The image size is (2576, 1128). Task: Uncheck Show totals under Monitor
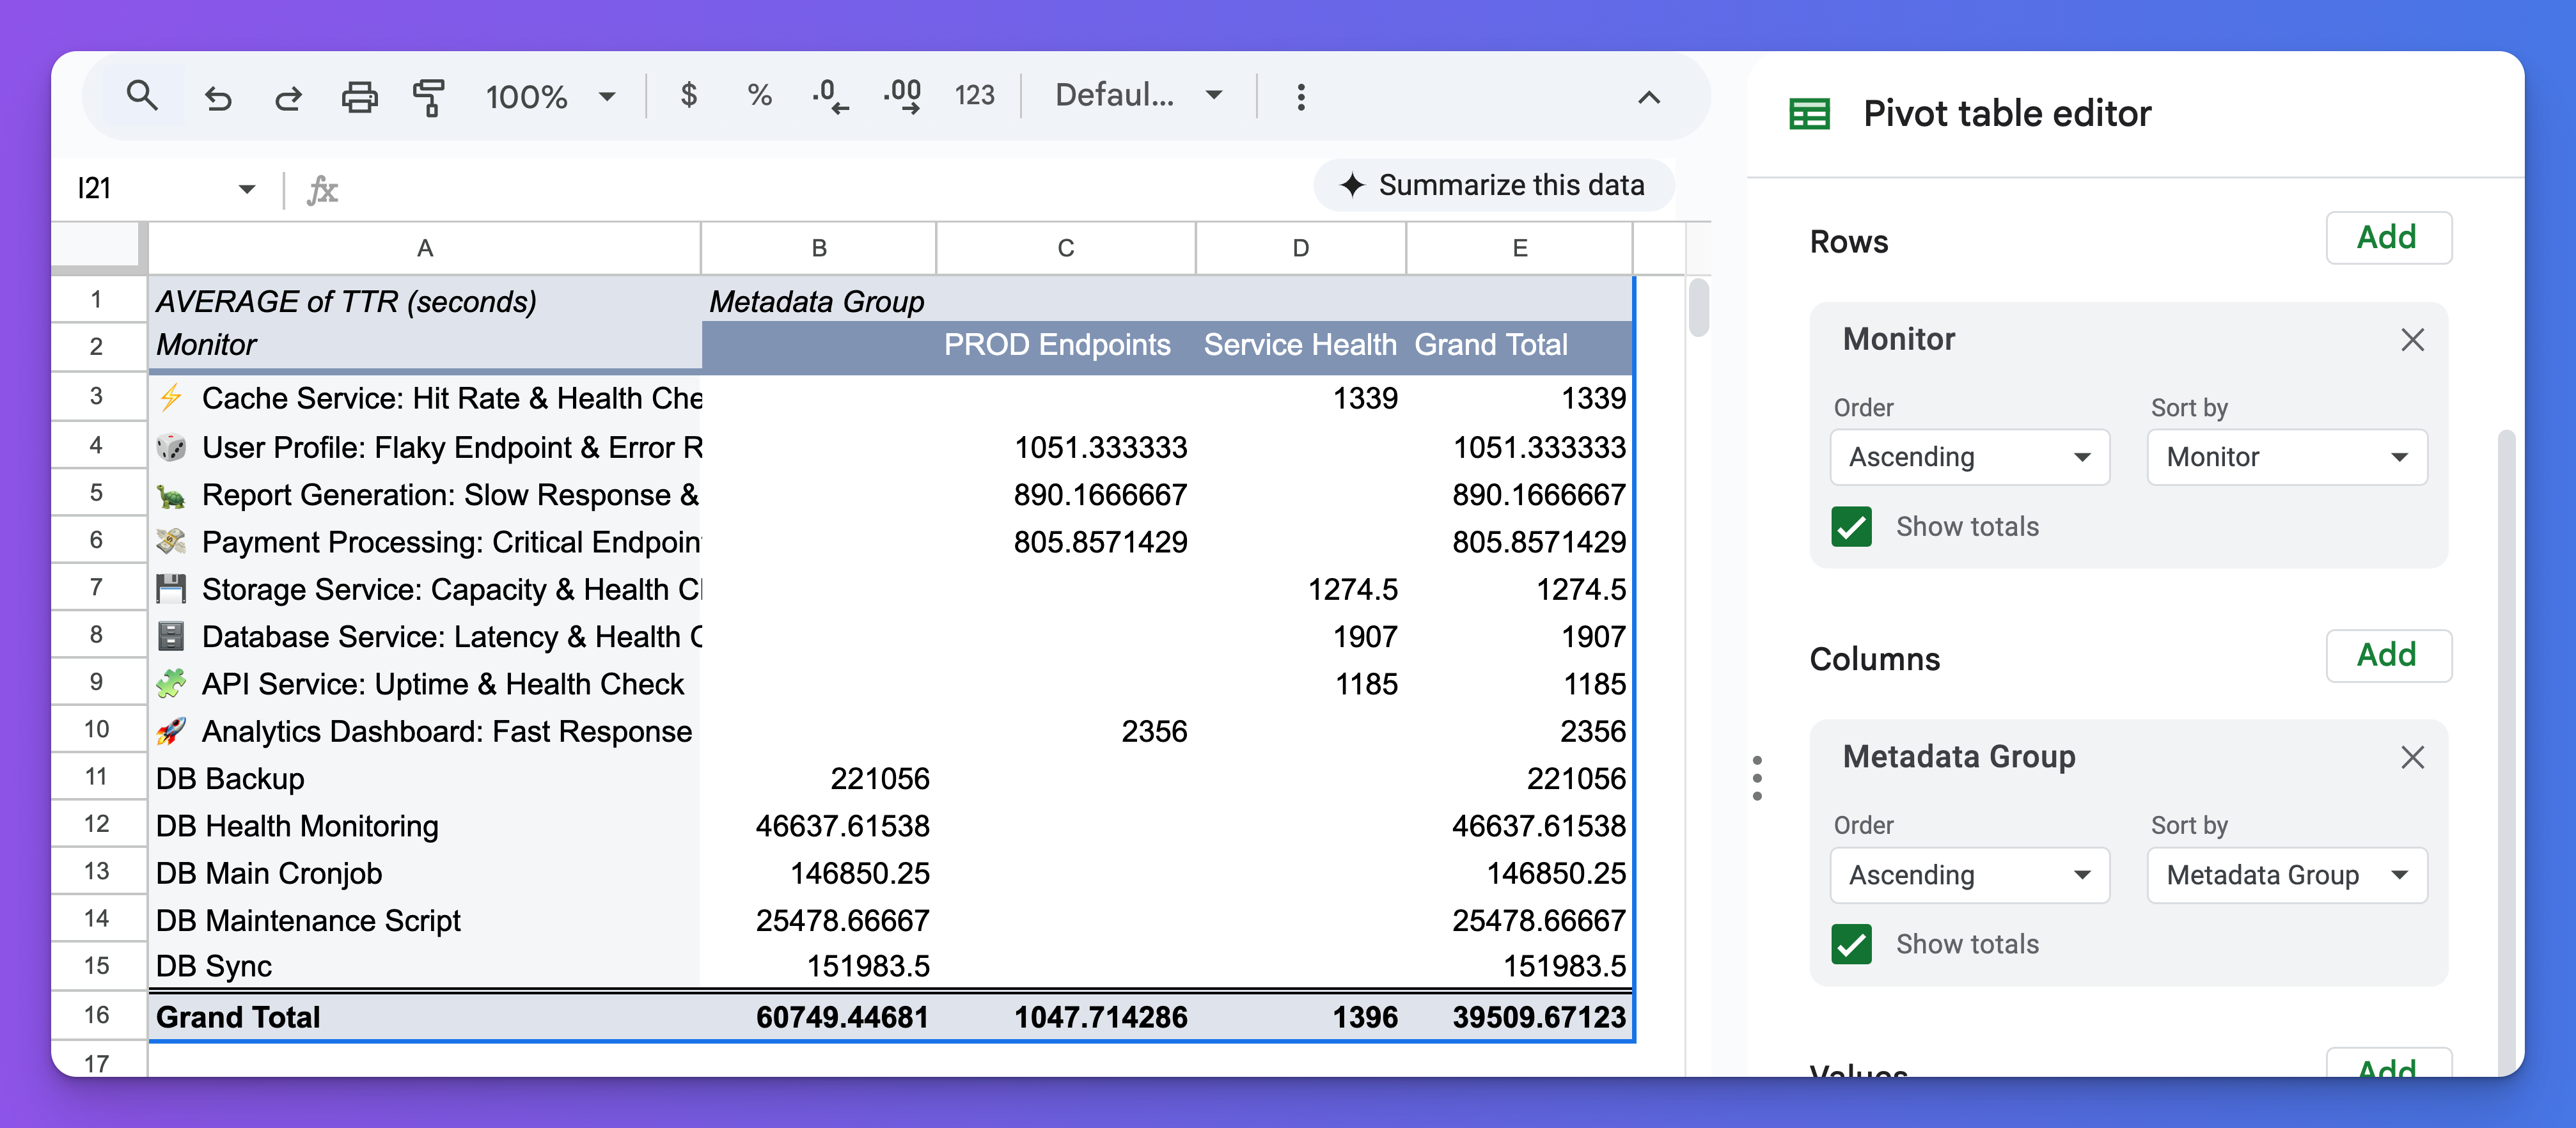[1851, 526]
